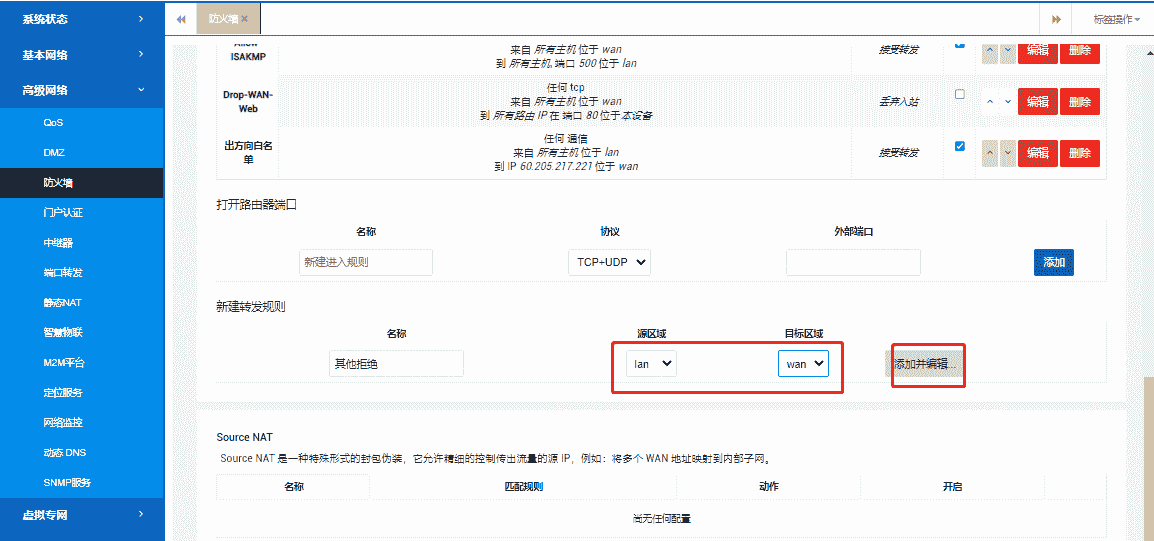The width and height of the screenshot is (1154, 541).
Task: Move the Drop-WAN-Web rule up
Action: point(990,102)
